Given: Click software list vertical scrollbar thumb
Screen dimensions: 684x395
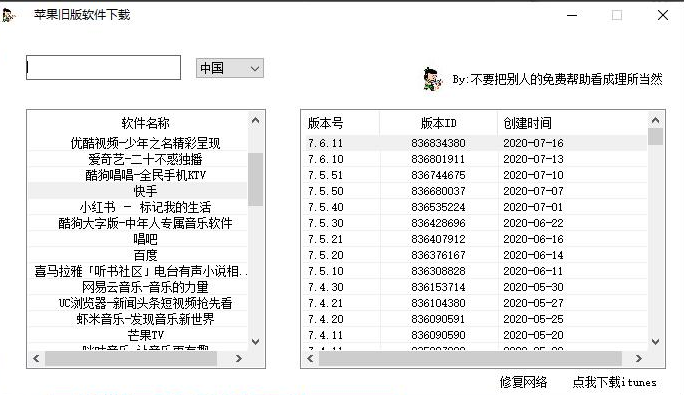Looking at the screenshot, I should pos(256,179).
